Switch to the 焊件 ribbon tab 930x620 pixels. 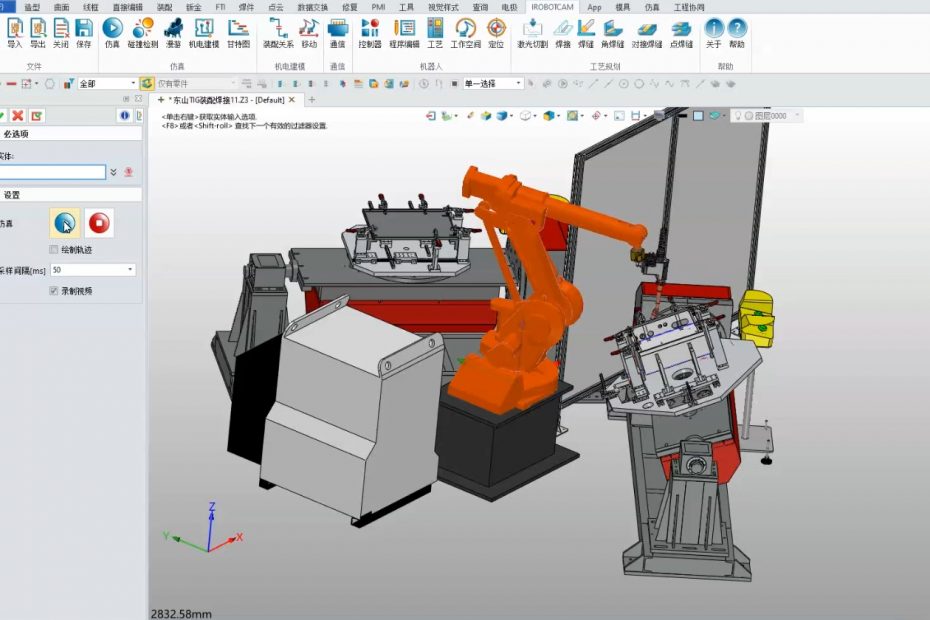click(x=246, y=7)
